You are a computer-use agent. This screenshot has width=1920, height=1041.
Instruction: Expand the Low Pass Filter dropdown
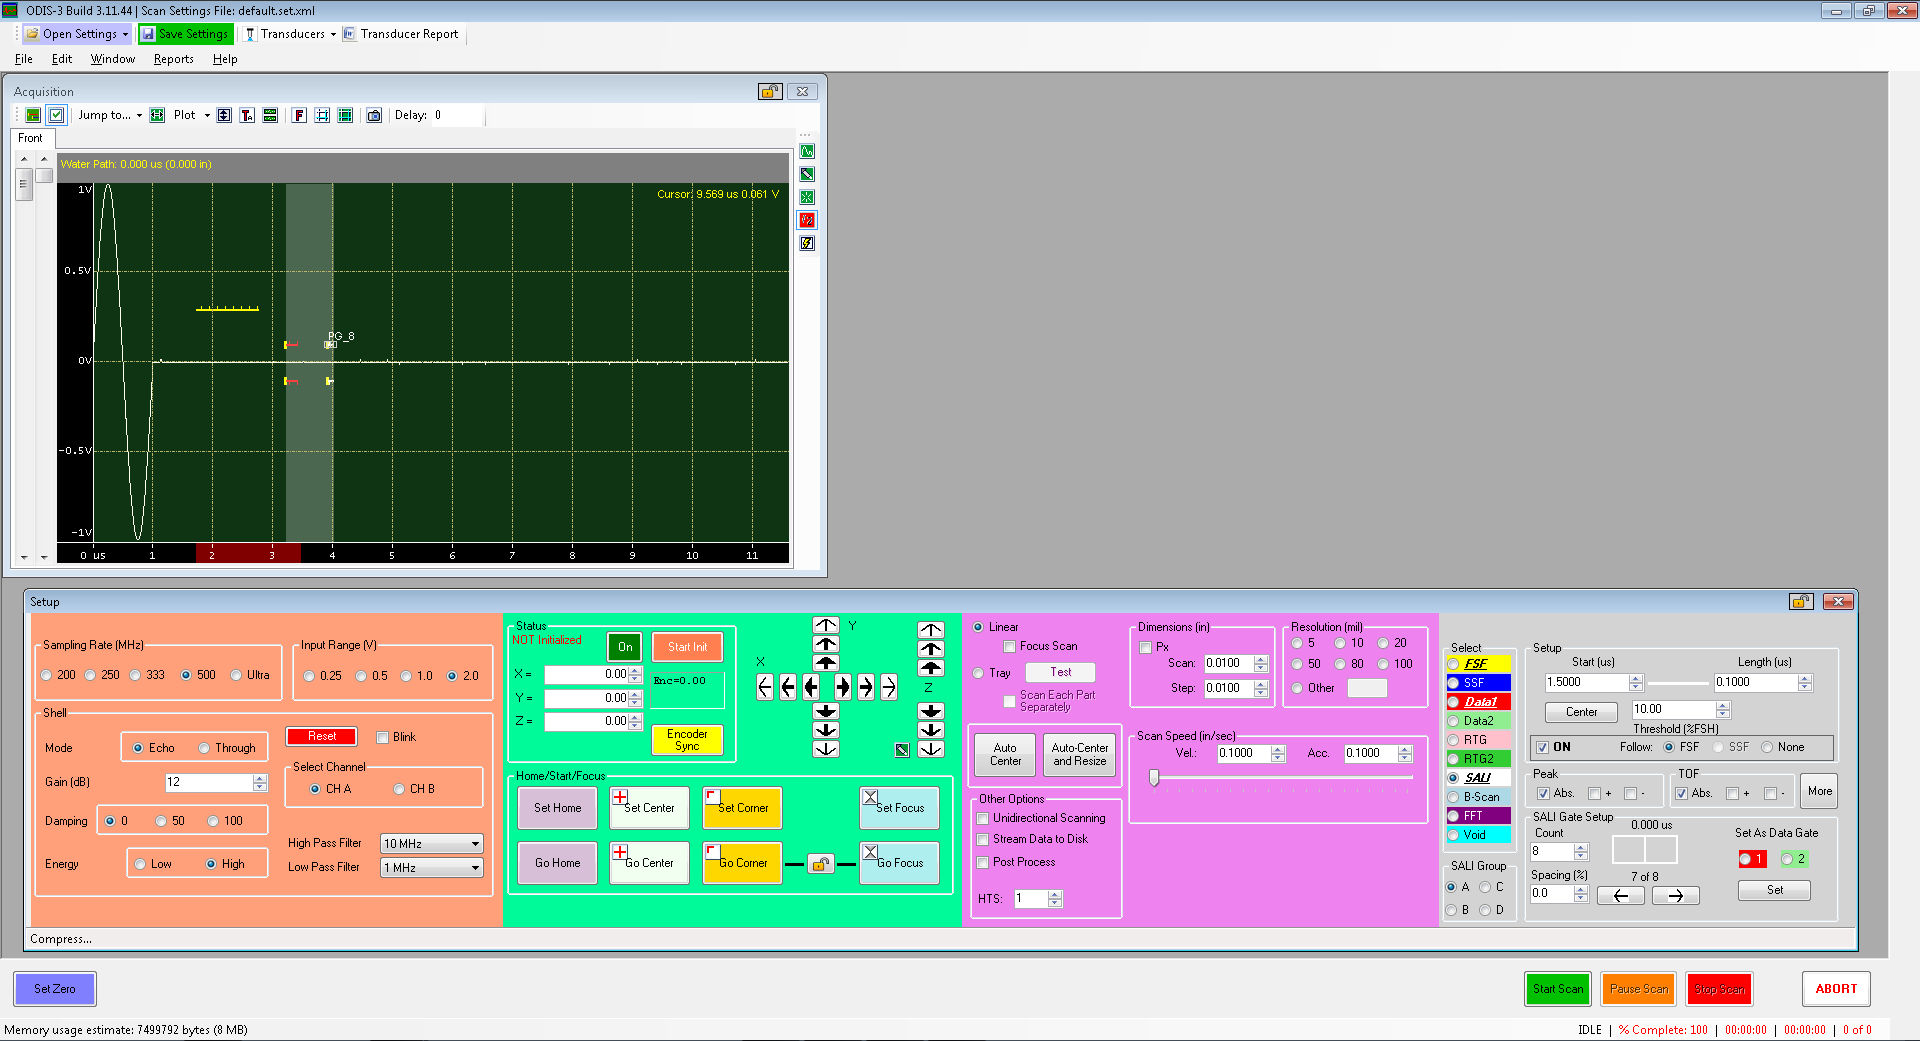click(x=432, y=868)
